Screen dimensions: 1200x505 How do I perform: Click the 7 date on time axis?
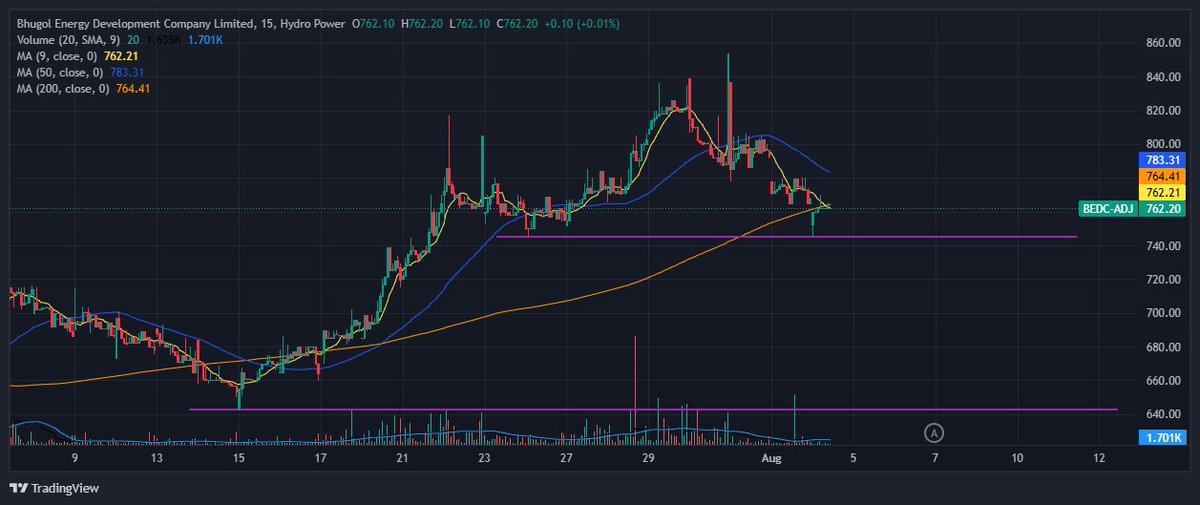(x=935, y=457)
